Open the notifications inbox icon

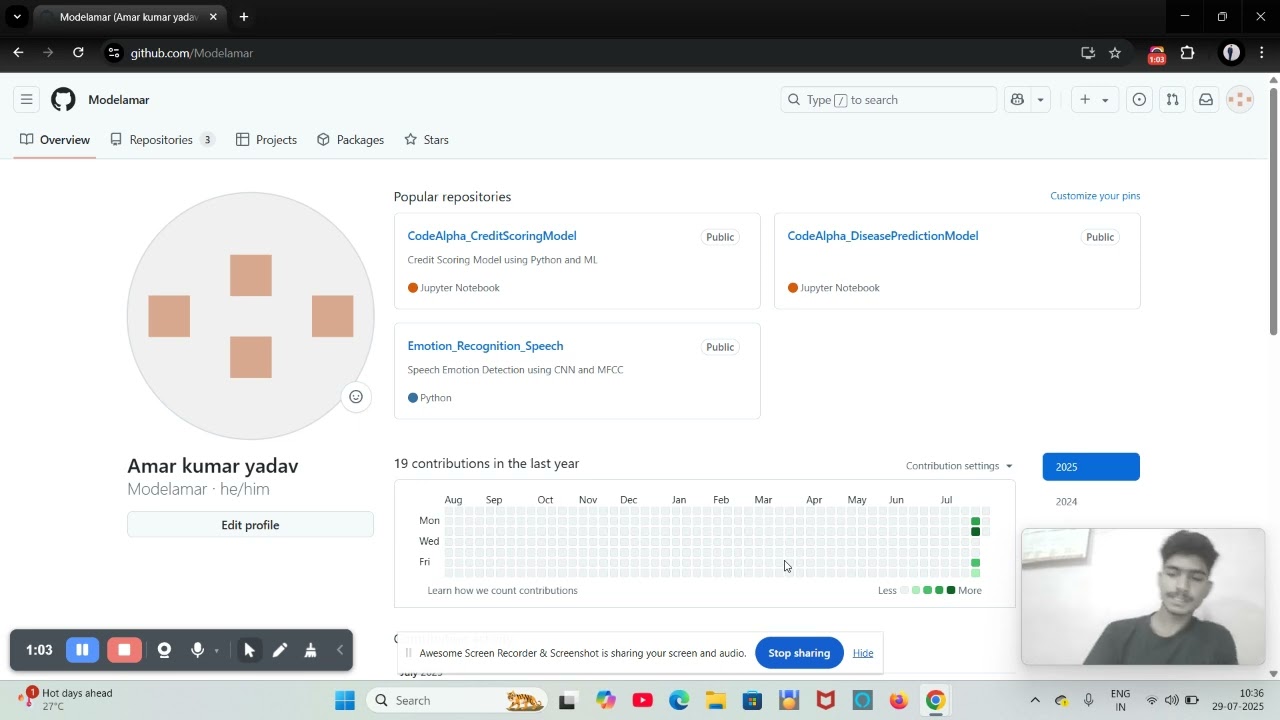point(1206,99)
